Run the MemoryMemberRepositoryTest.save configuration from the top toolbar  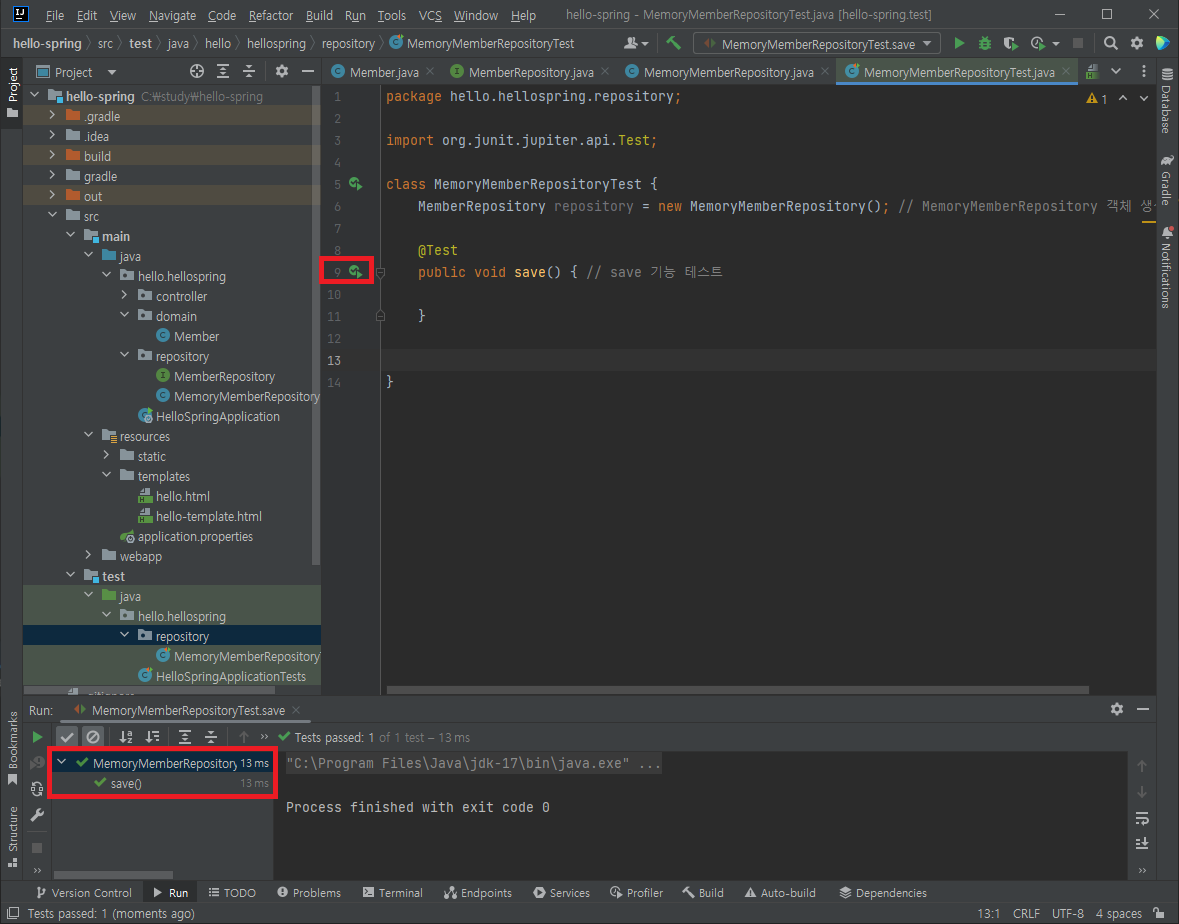(x=959, y=44)
